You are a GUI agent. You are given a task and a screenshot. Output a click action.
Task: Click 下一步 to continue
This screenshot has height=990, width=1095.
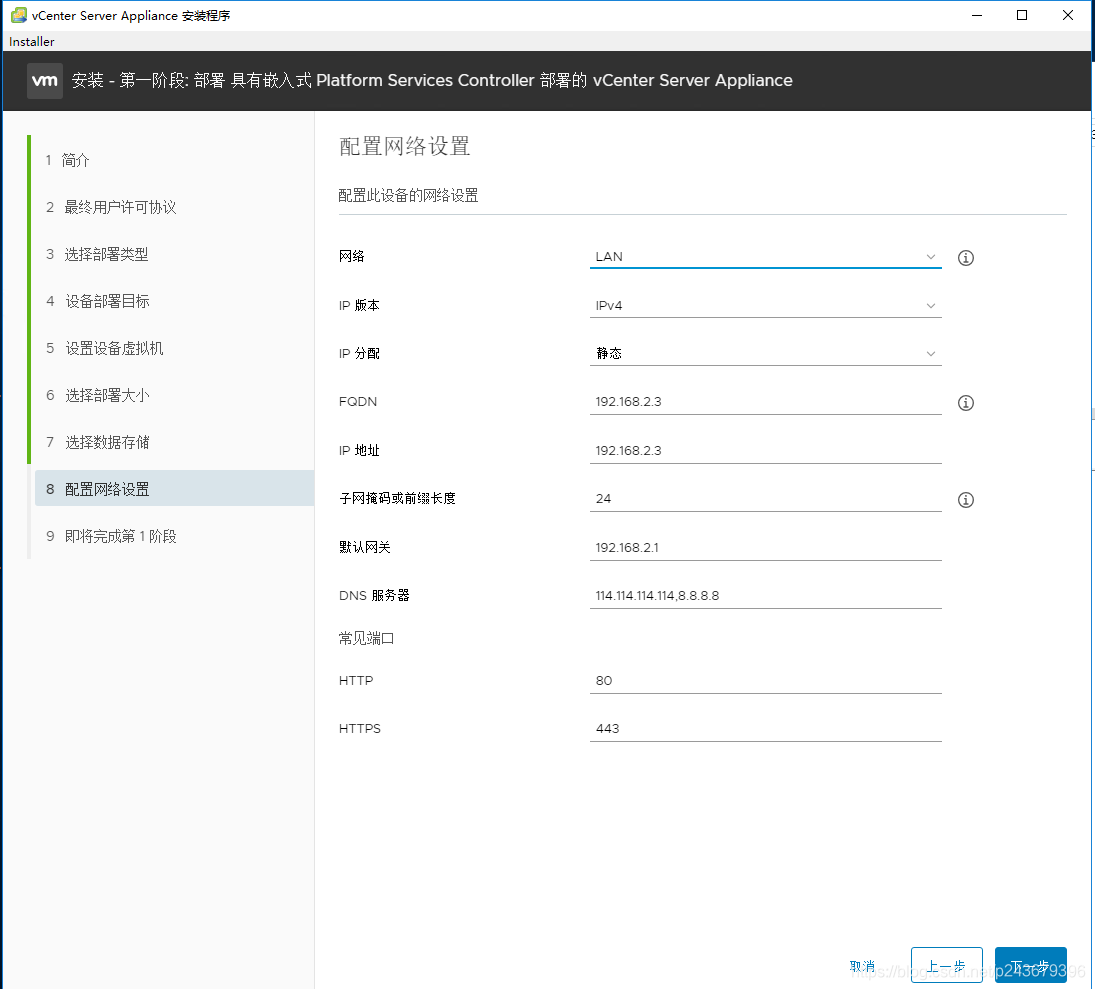click(x=1031, y=965)
